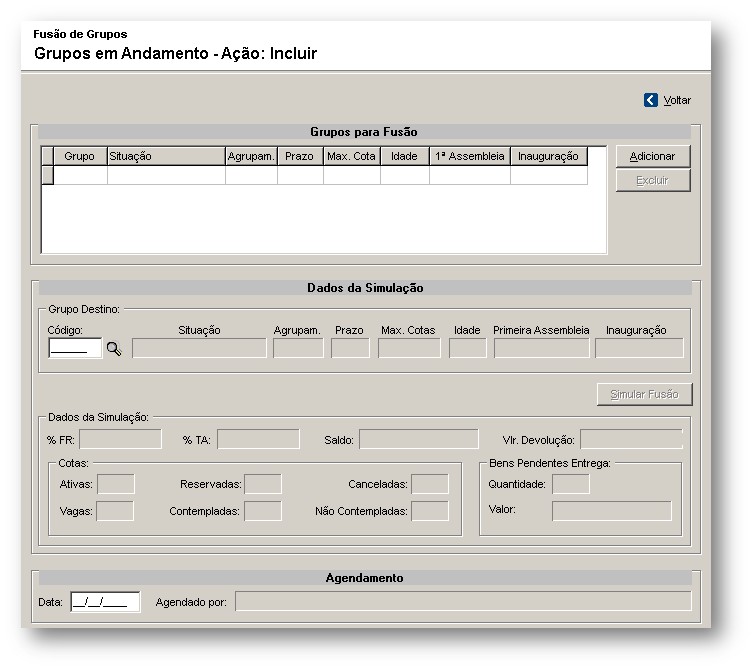The height and width of the screenshot is (670, 753).
Task: Select the 1ª Assembleia column header
Action: click(x=470, y=156)
